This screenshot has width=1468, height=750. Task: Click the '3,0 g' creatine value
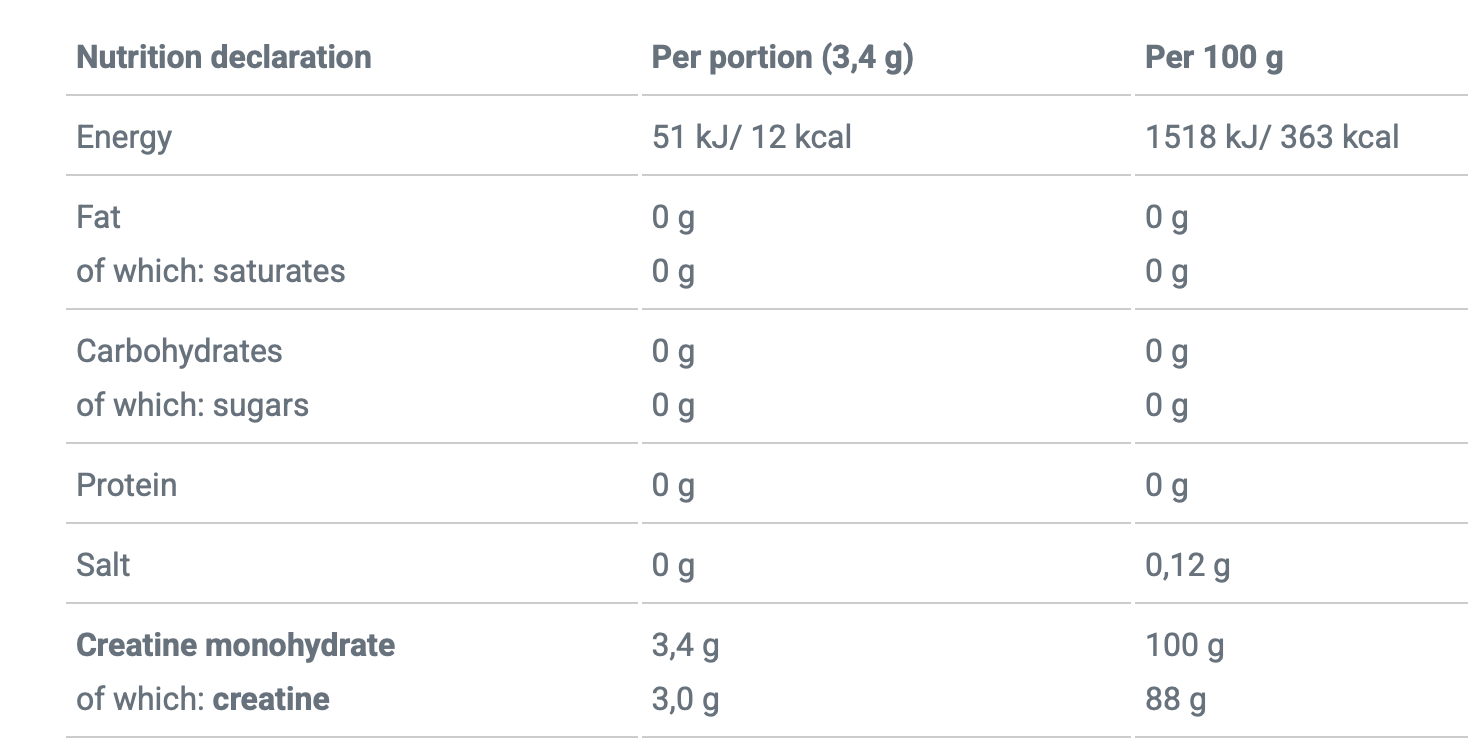(x=685, y=699)
